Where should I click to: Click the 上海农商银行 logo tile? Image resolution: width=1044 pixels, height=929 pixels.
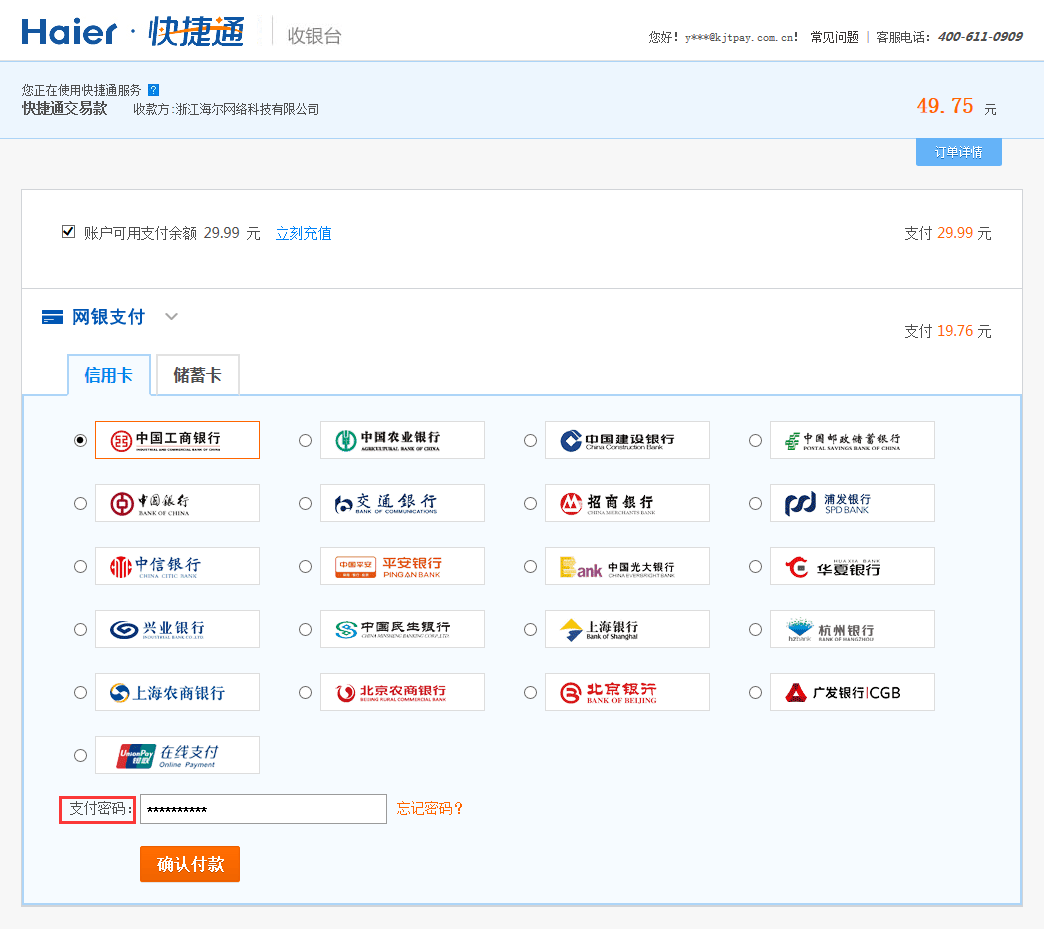click(177, 692)
